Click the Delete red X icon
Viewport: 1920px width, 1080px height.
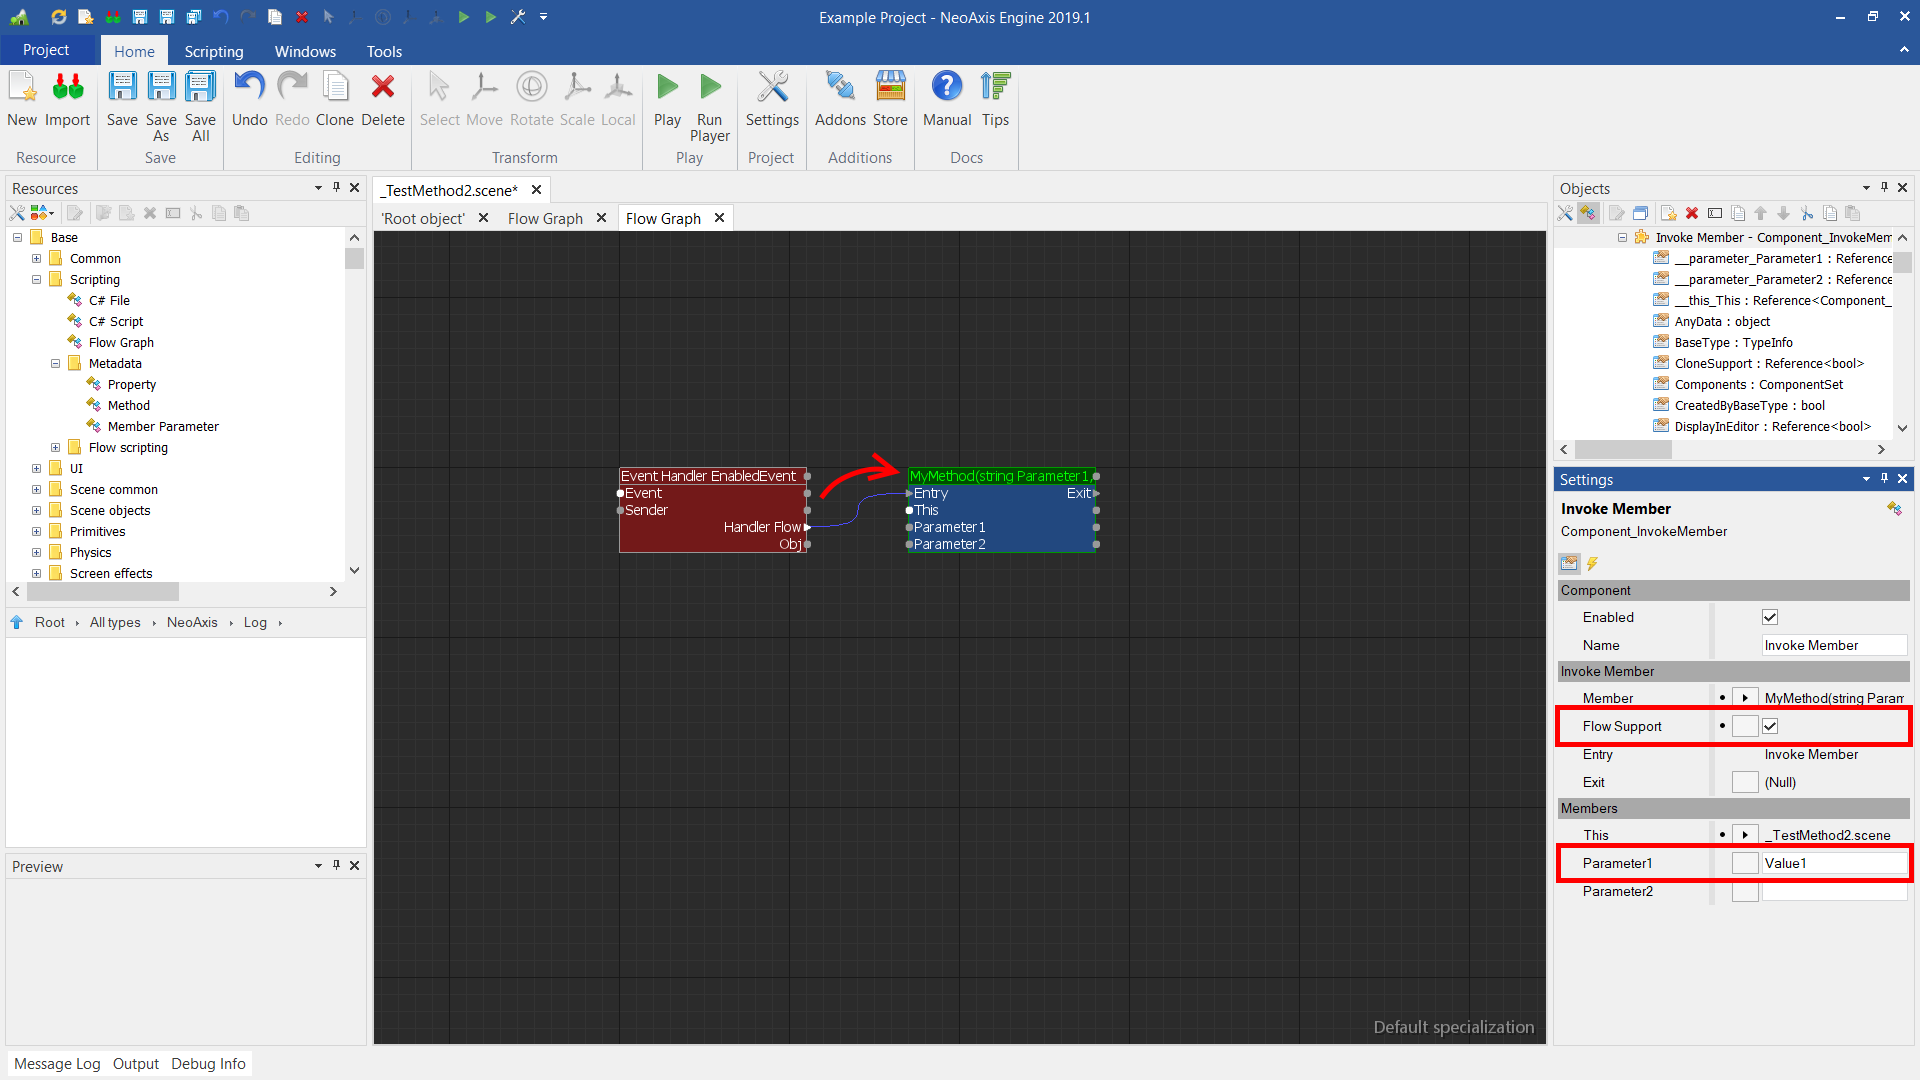pos(382,89)
